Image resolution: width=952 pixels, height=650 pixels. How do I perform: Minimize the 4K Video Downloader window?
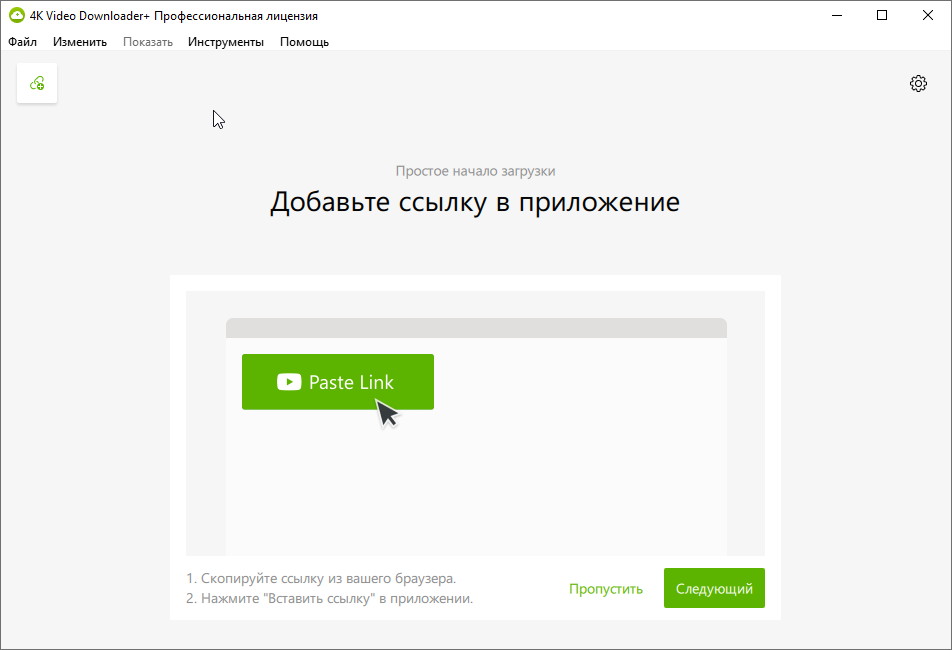[836, 15]
